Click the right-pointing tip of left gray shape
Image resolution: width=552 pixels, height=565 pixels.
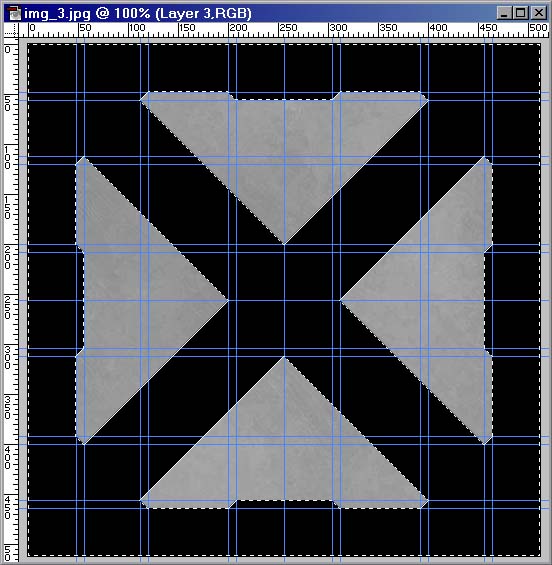pos(228,300)
